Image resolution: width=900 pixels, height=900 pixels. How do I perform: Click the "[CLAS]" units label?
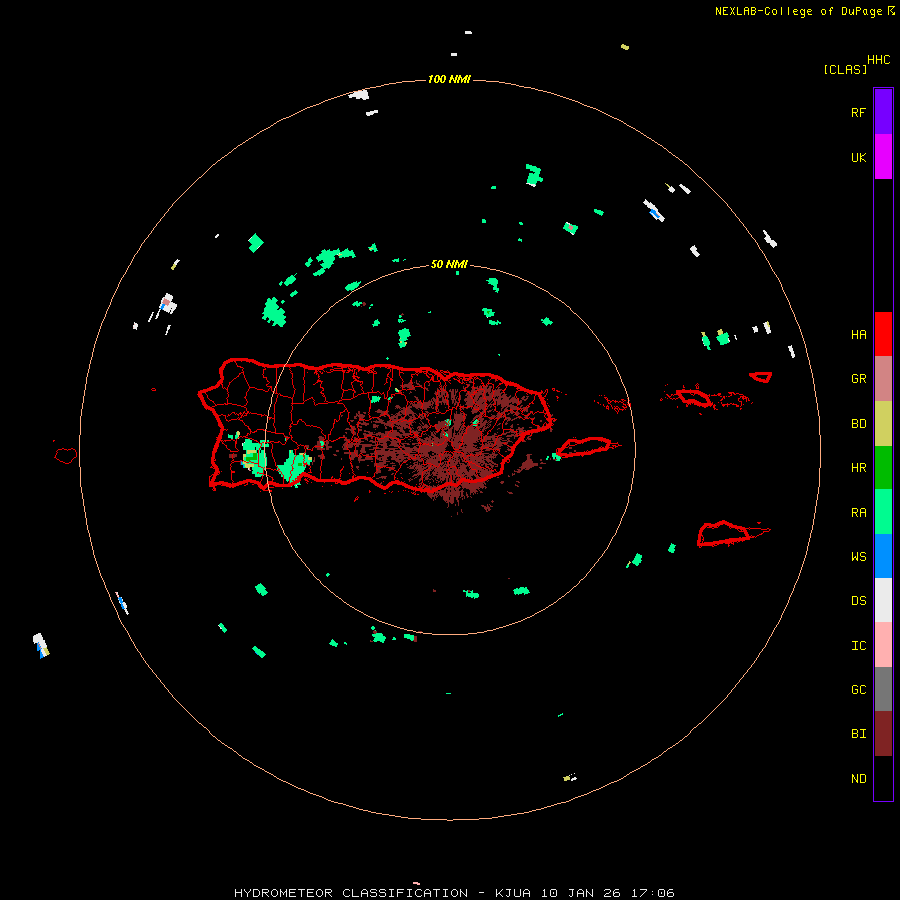pyautogui.click(x=845, y=69)
